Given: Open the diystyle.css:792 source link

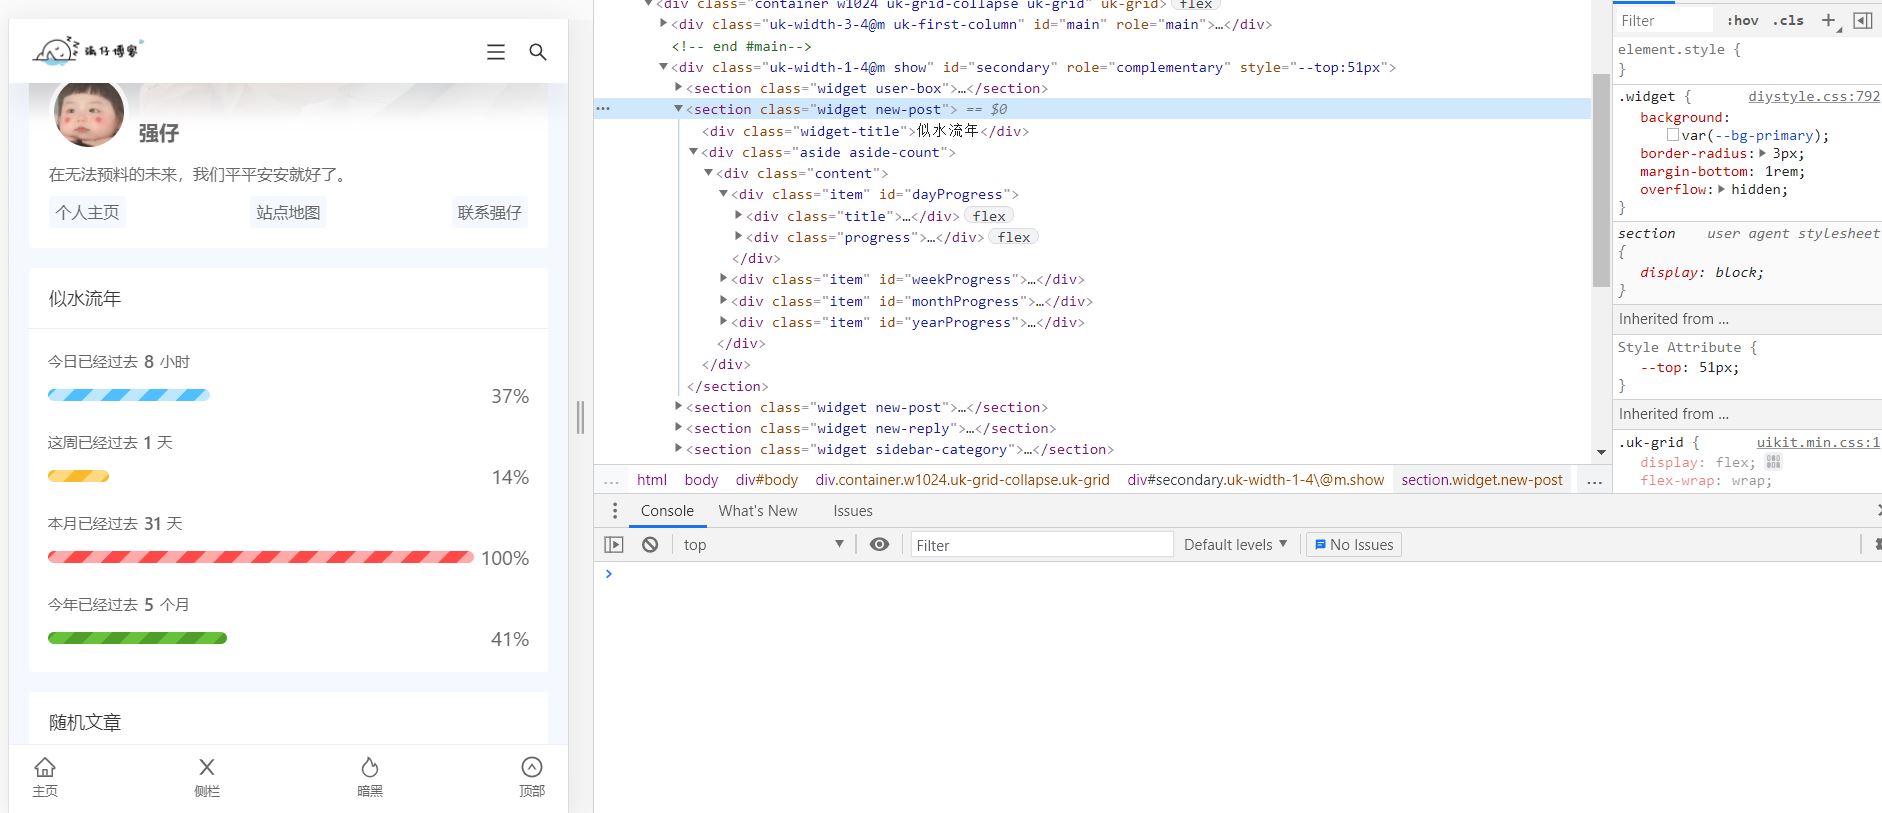Looking at the screenshot, I should click(x=1813, y=97).
